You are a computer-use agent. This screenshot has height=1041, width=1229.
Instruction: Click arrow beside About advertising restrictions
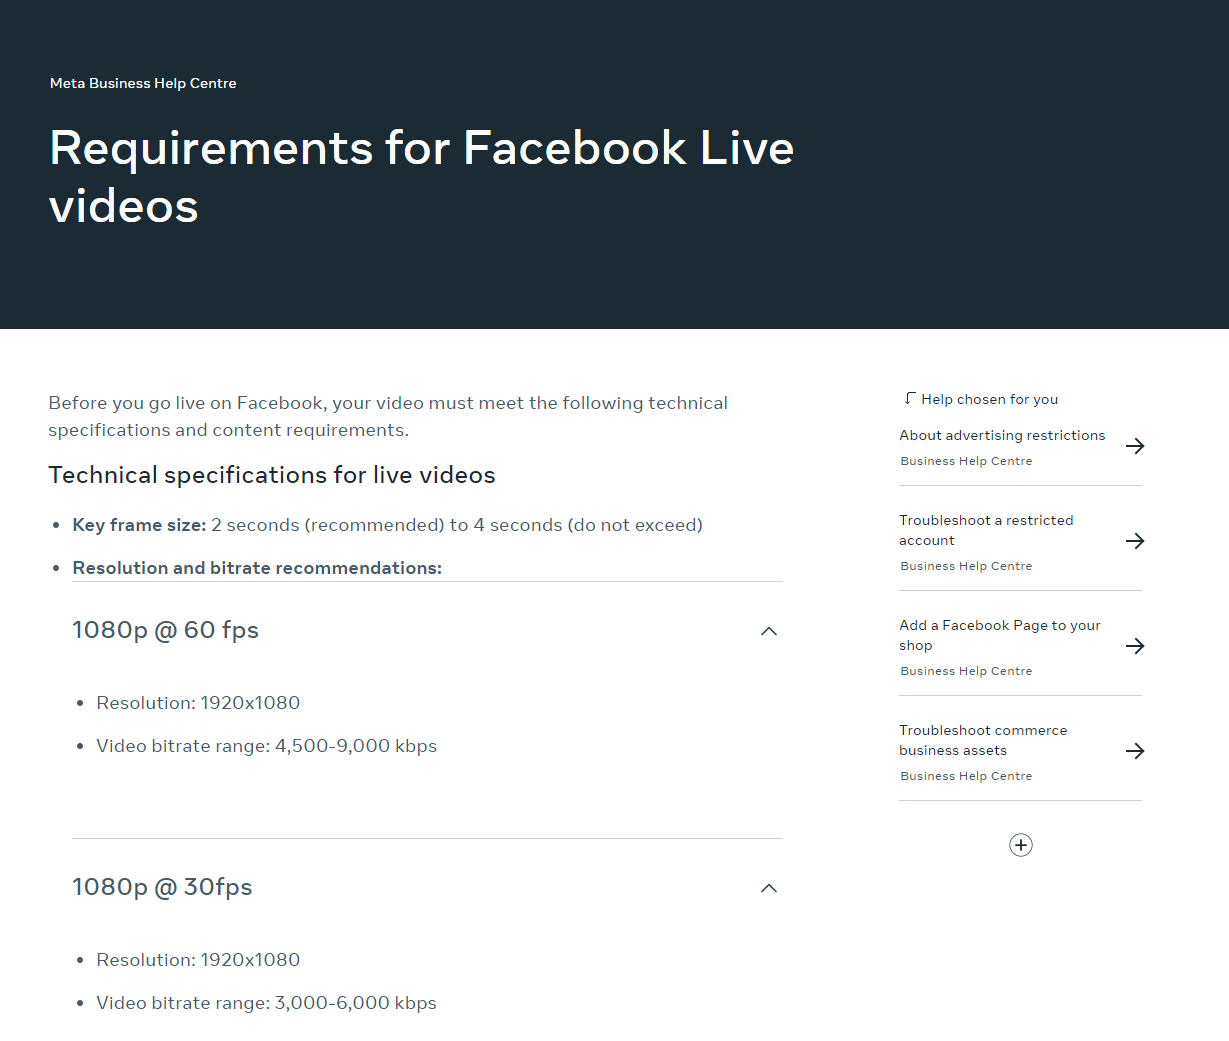1135,446
